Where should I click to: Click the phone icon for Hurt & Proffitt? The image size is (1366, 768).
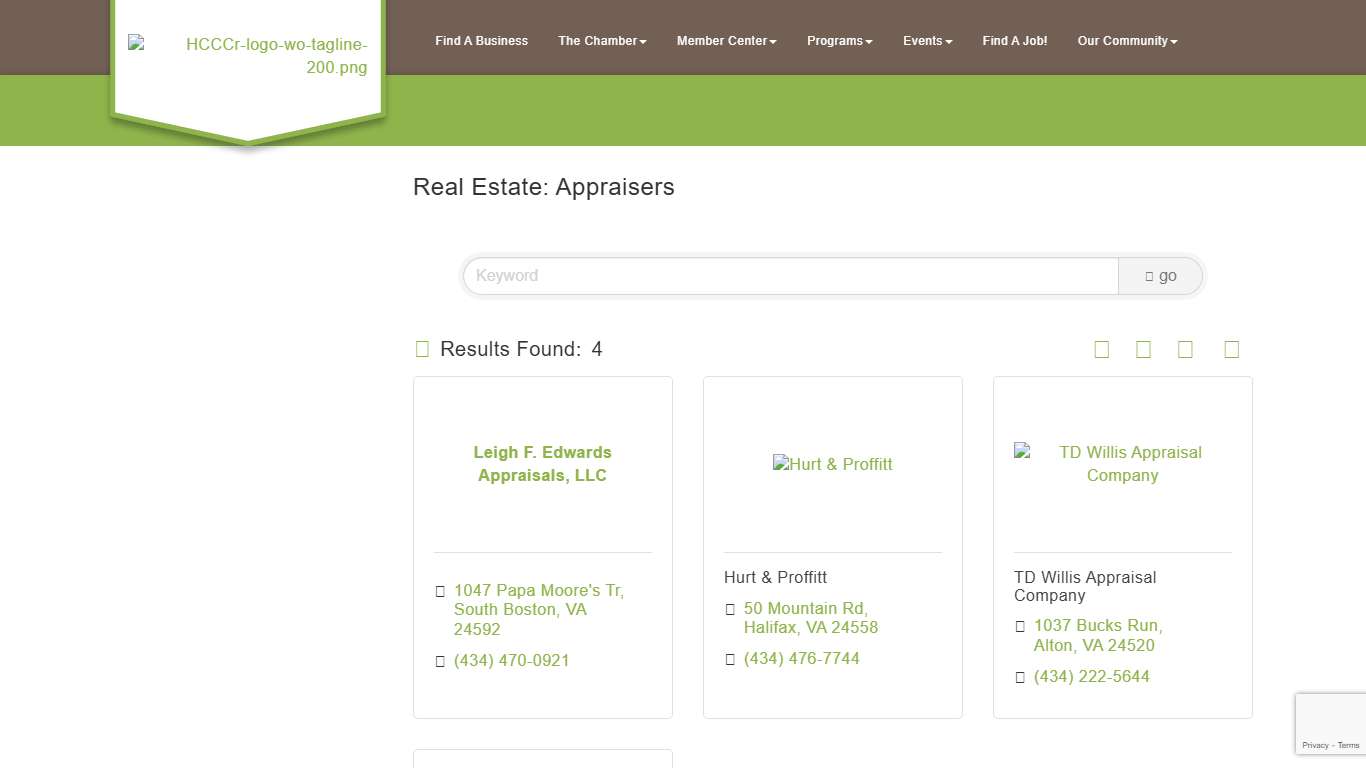[730, 659]
